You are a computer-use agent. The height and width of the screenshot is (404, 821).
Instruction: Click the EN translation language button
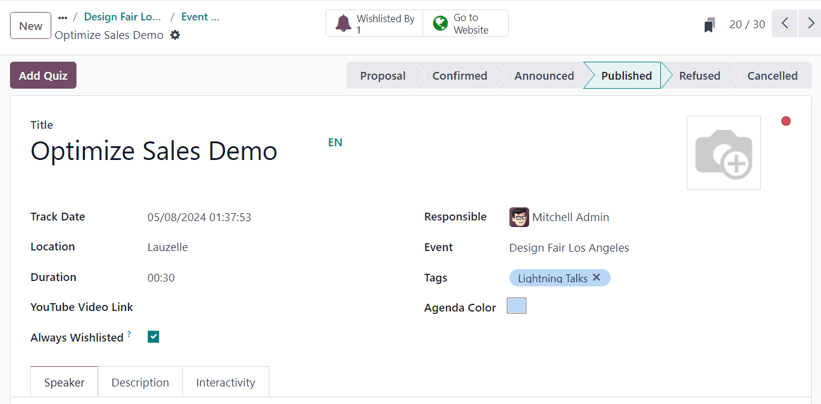(x=335, y=143)
